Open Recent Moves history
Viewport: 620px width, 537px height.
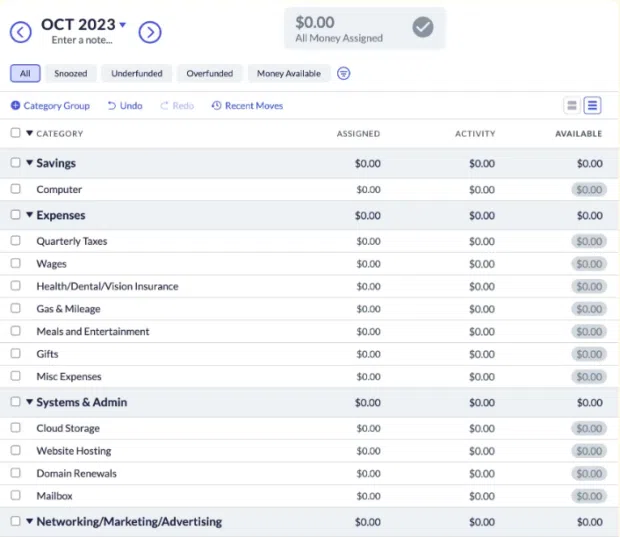click(247, 106)
